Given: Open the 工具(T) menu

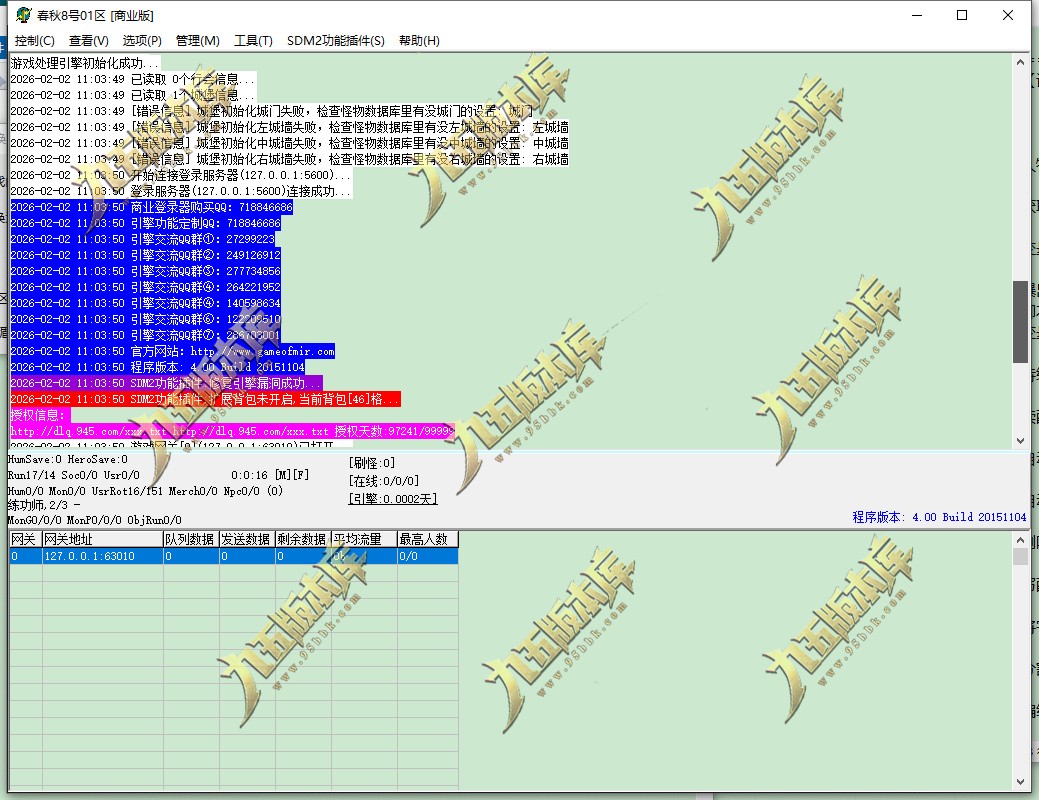Looking at the screenshot, I should (x=253, y=40).
